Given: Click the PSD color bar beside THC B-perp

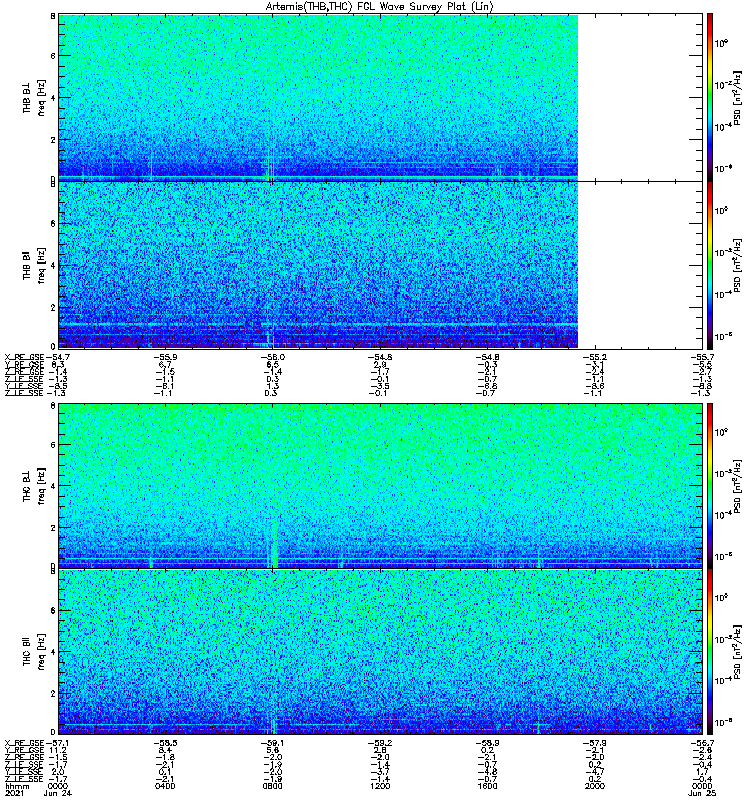Looking at the screenshot, I should [x=709, y=486].
